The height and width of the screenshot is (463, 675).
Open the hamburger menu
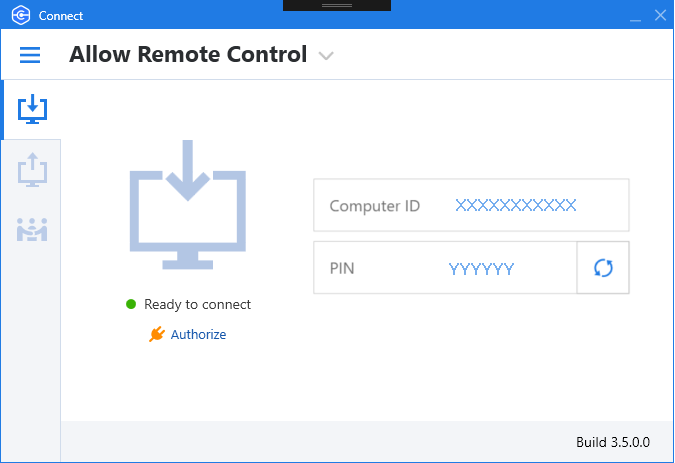tap(30, 55)
